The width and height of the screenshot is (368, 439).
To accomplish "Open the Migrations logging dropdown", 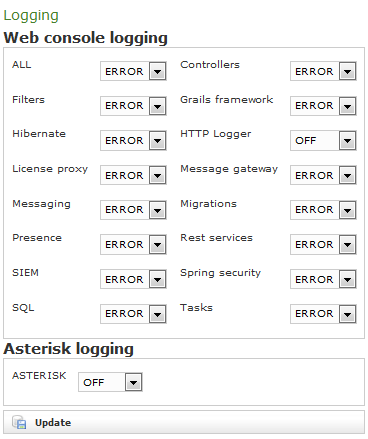I will coord(323,210).
